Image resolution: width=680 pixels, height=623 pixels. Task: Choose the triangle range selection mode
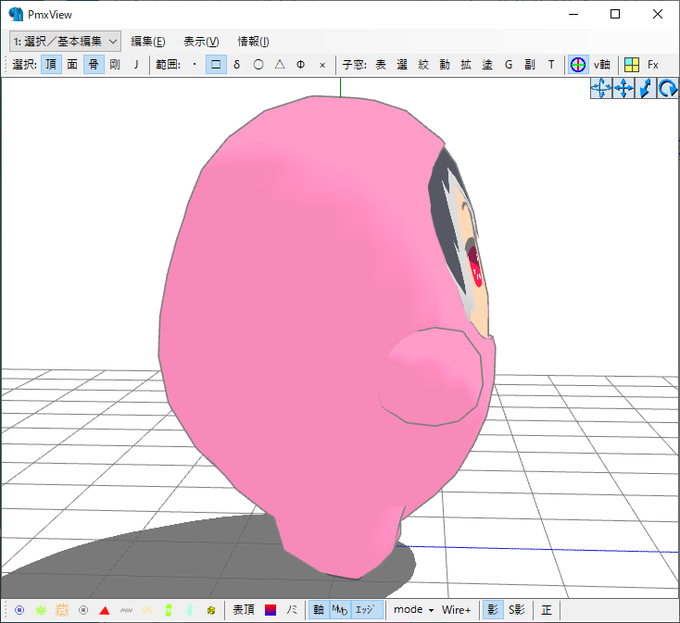(280, 65)
